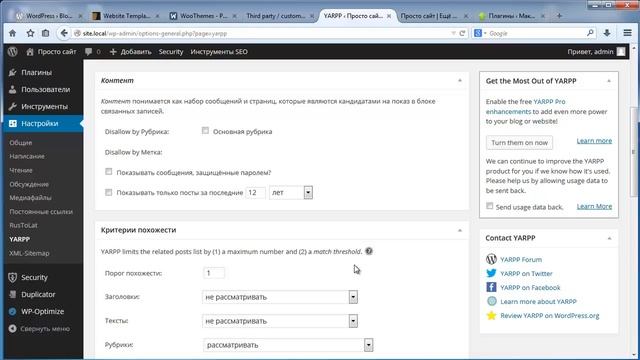
Task: Switch to the WooThemes browser tab
Action: tap(204, 16)
